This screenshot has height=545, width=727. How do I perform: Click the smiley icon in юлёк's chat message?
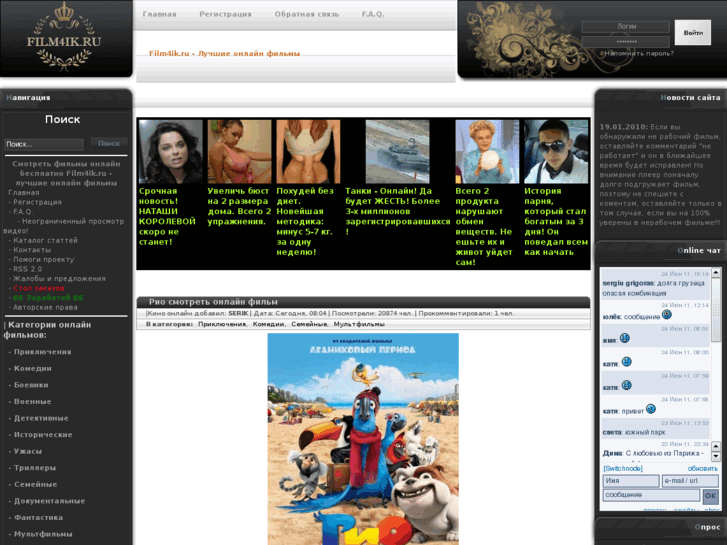(x=667, y=314)
